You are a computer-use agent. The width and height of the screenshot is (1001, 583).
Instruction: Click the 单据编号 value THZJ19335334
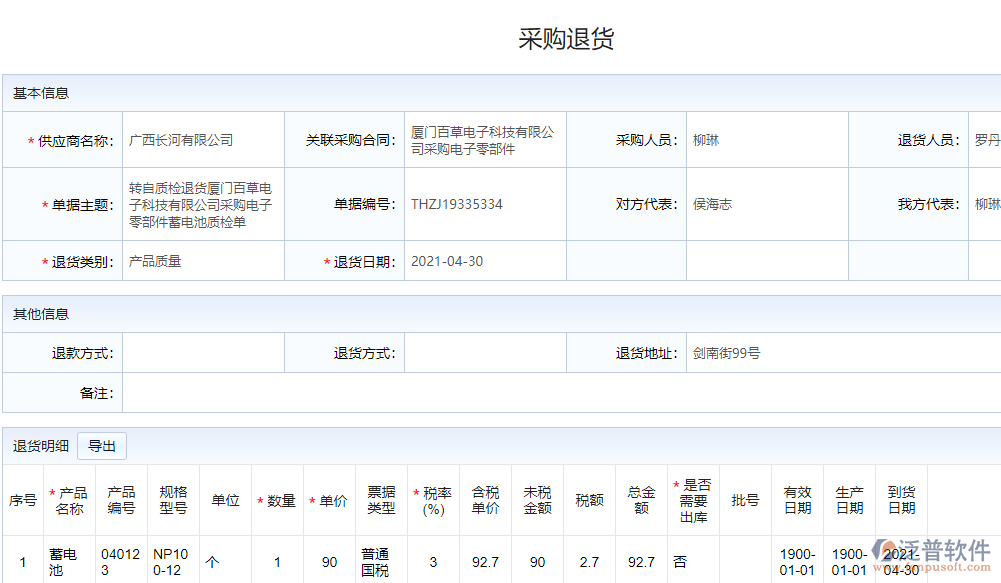[485, 205]
